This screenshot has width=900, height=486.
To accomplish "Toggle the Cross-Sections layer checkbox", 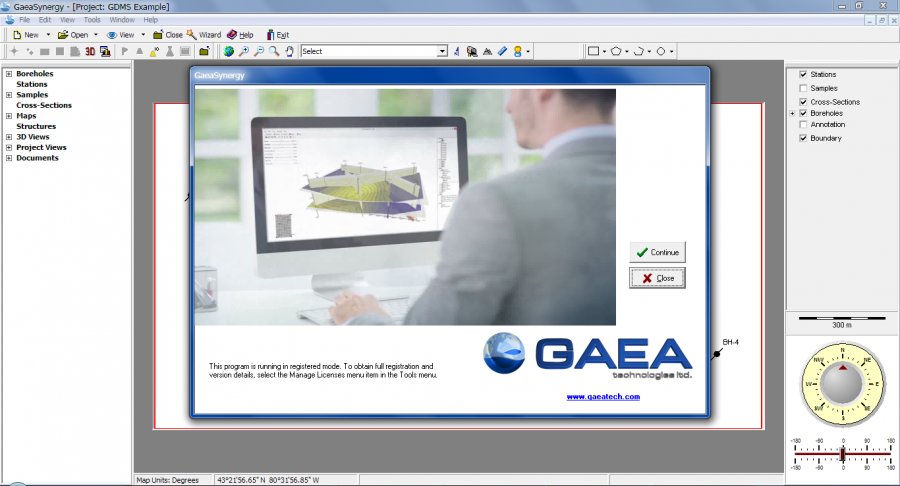I will [803, 102].
